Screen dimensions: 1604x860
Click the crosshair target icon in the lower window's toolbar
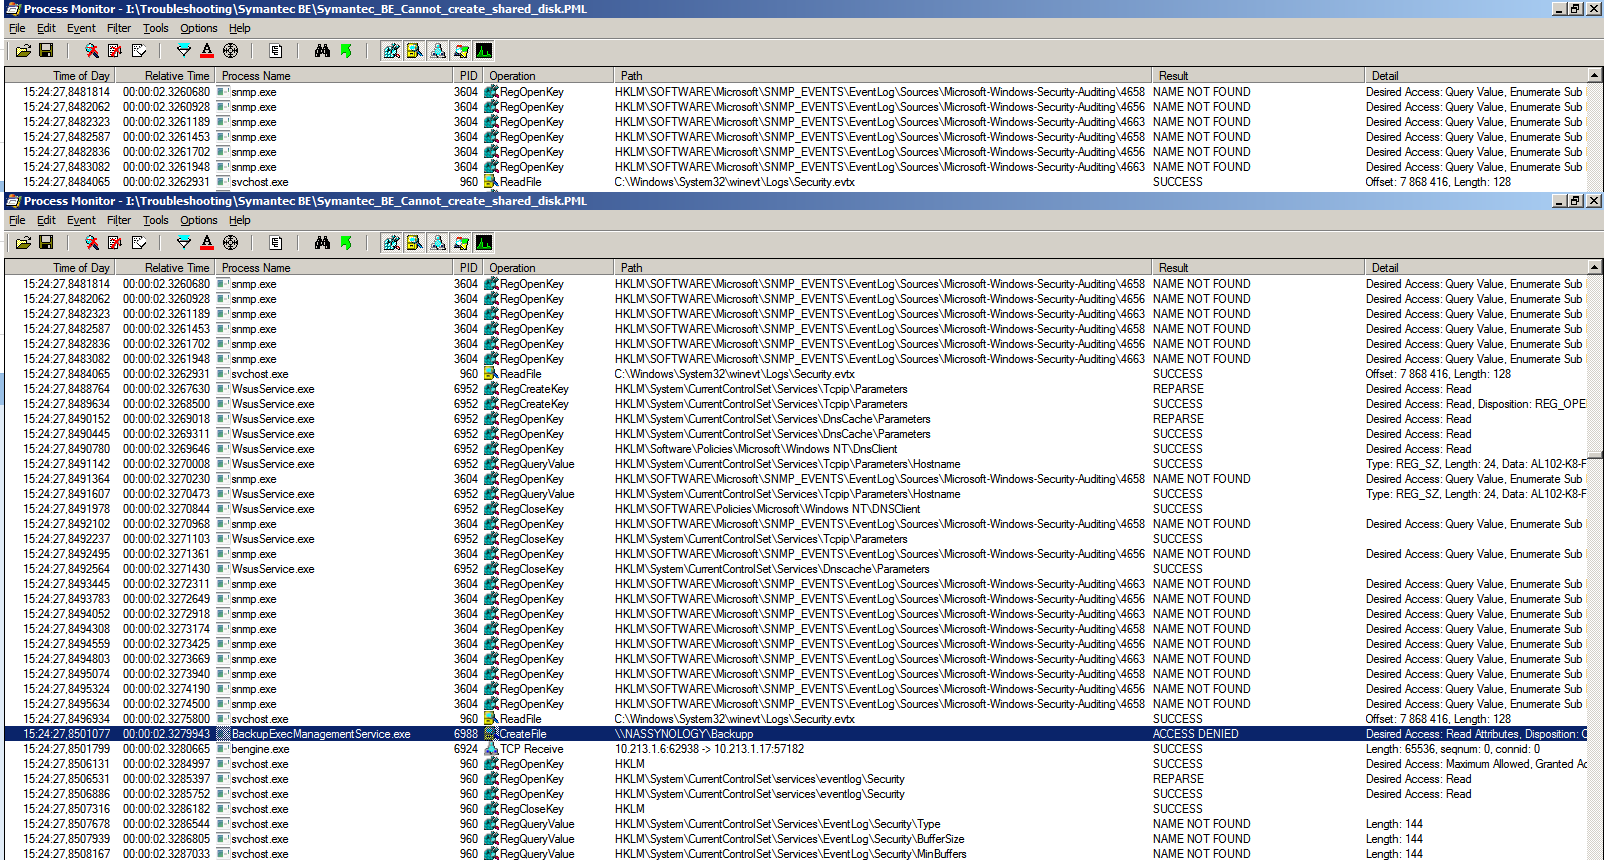point(231,243)
